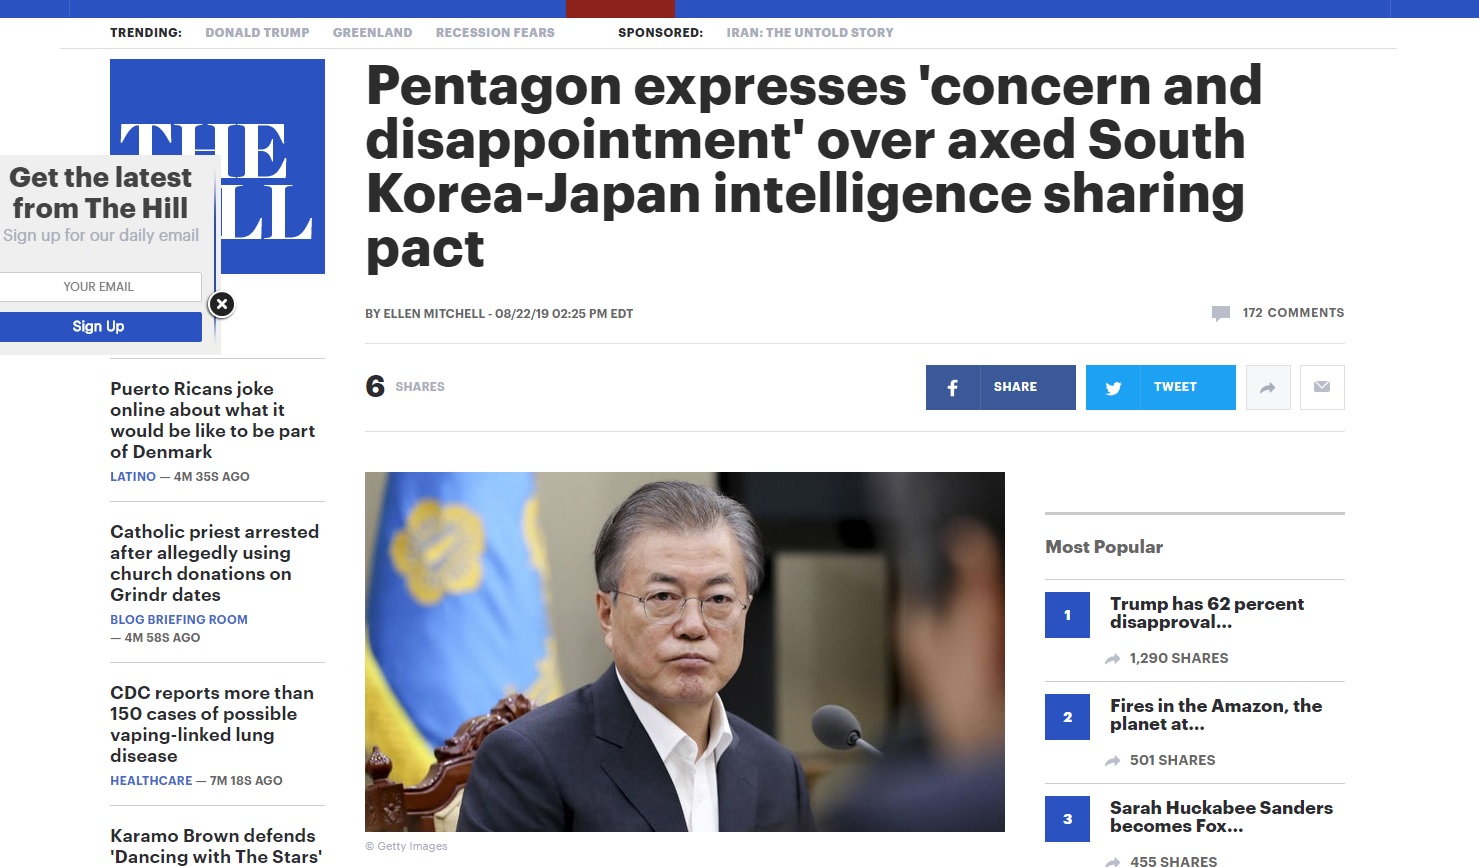Viewport: 1479px width, 867px height.
Task: Tweet this article via Twitter button
Action: click(1160, 387)
